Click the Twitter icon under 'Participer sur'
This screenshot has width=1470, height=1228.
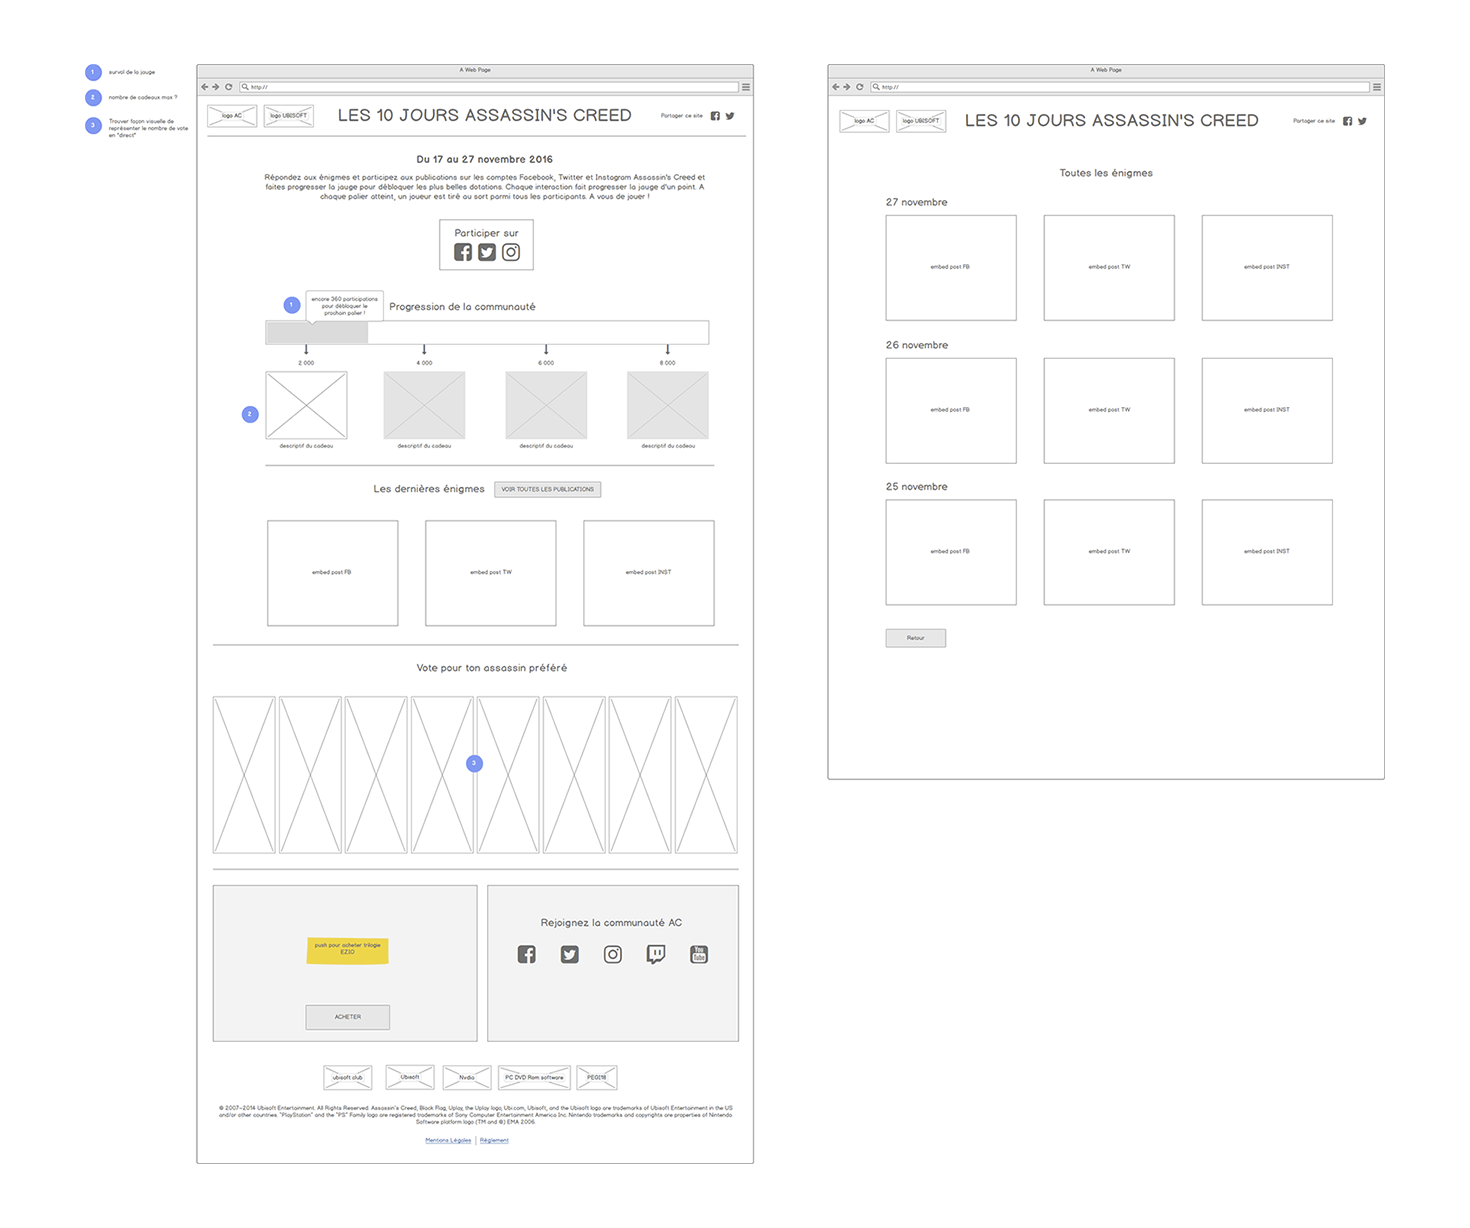(487, 252)
